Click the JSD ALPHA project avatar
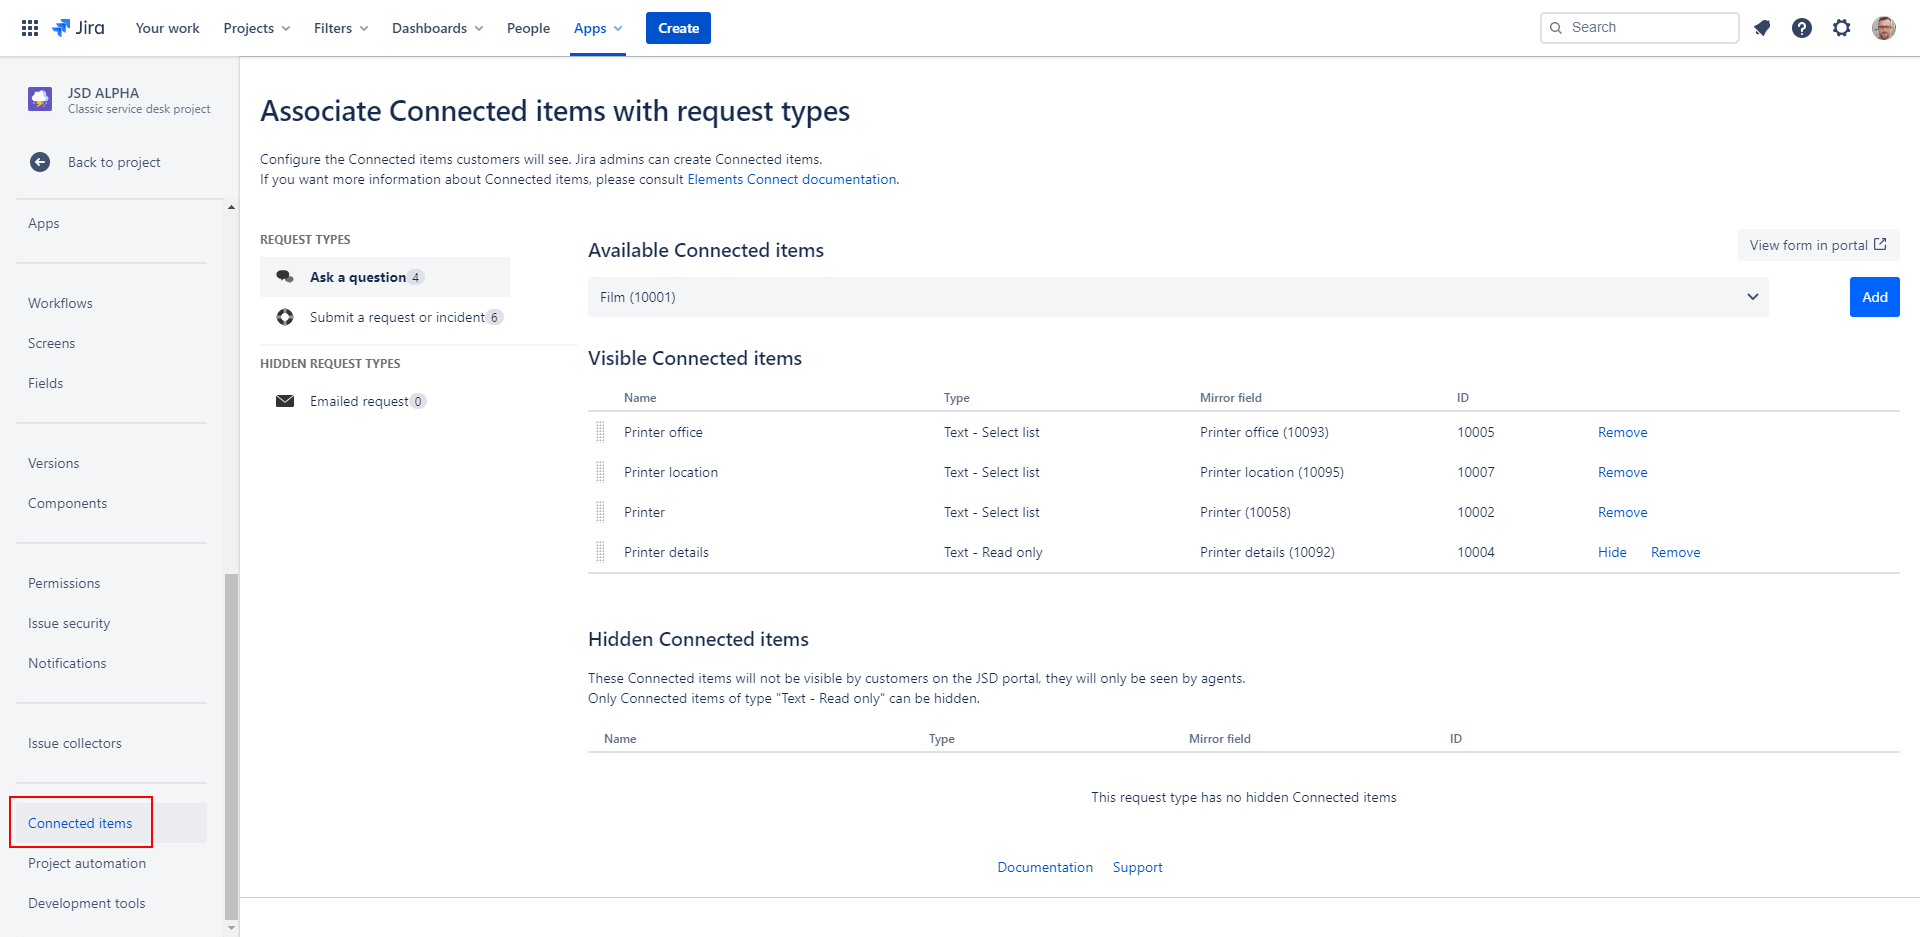 [40, 99]
